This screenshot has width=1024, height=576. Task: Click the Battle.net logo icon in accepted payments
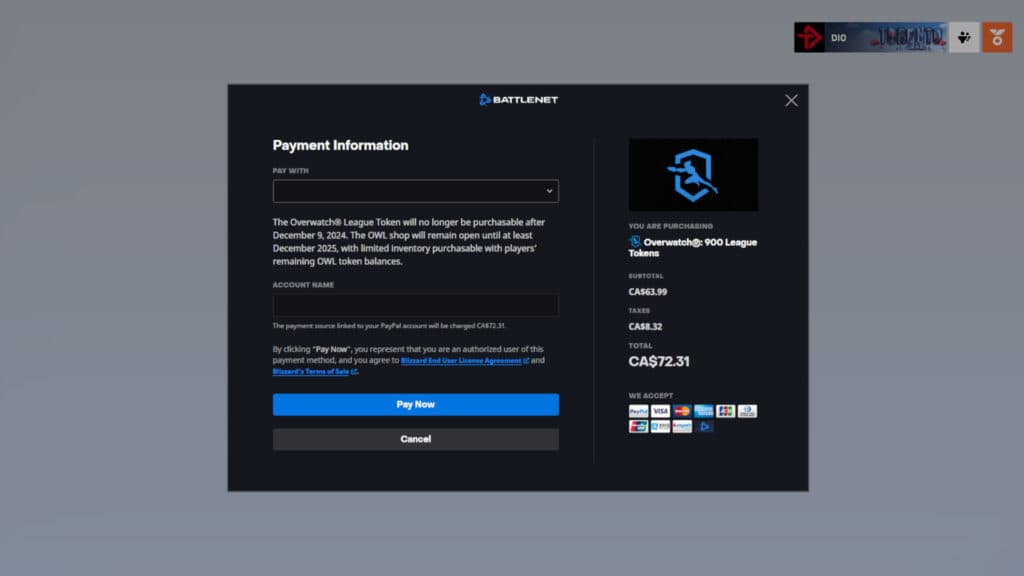pyautogui.click(x=703, y=427)
